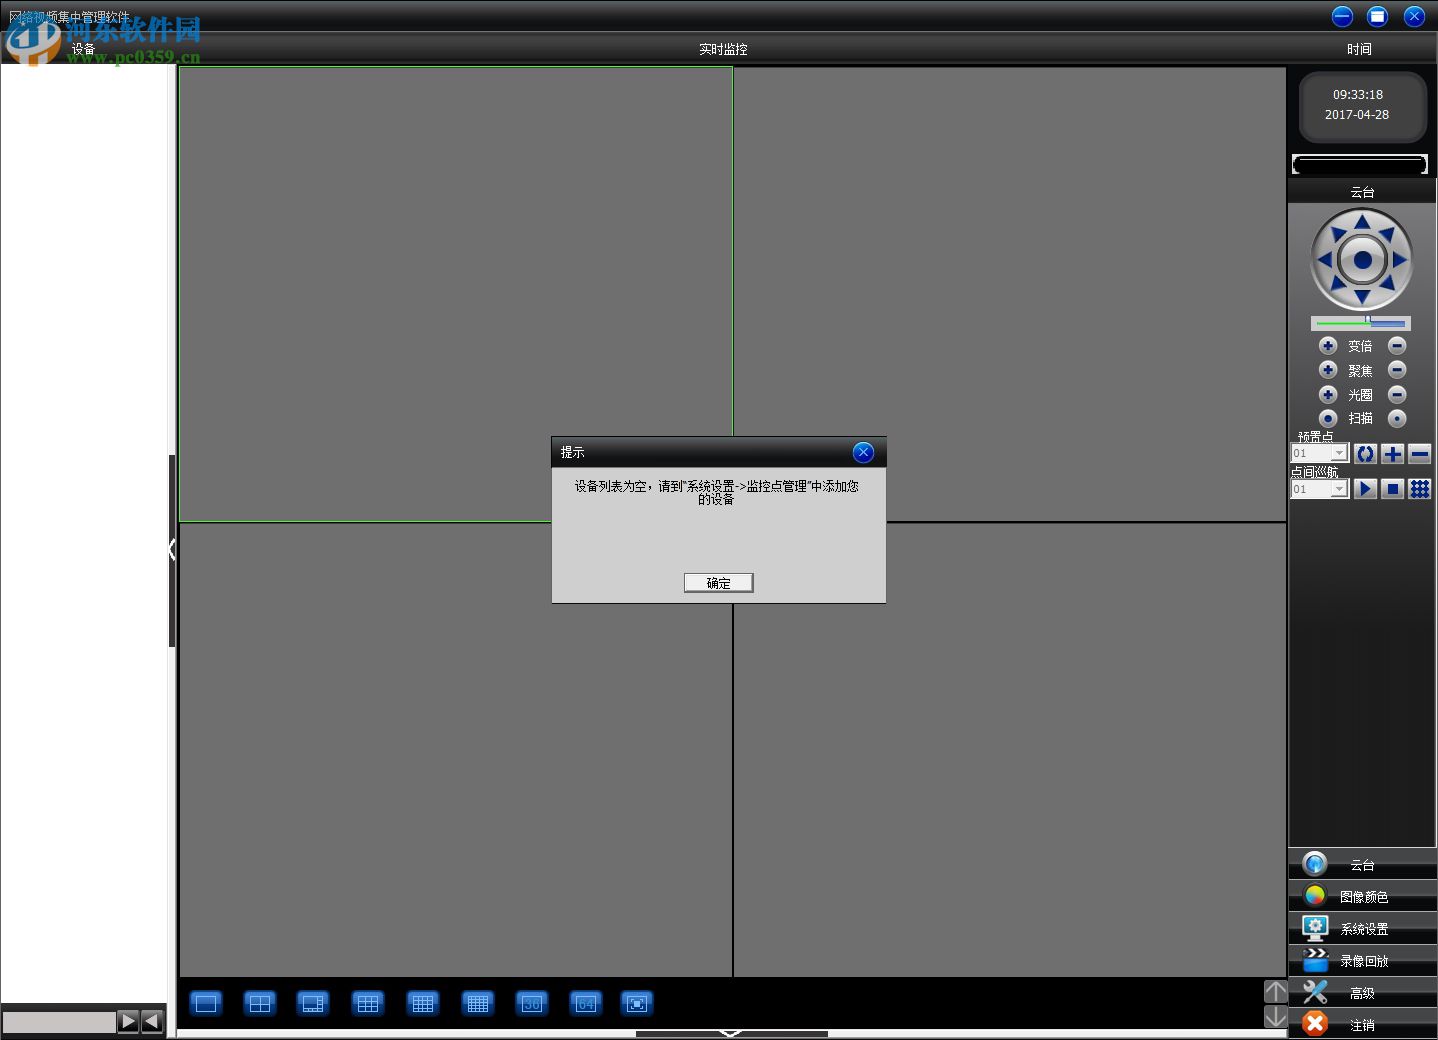This screenshot has height=1040, width=1438.
Task: Pan PTZ camera right with arrow
Action: tap(1400, 259)
